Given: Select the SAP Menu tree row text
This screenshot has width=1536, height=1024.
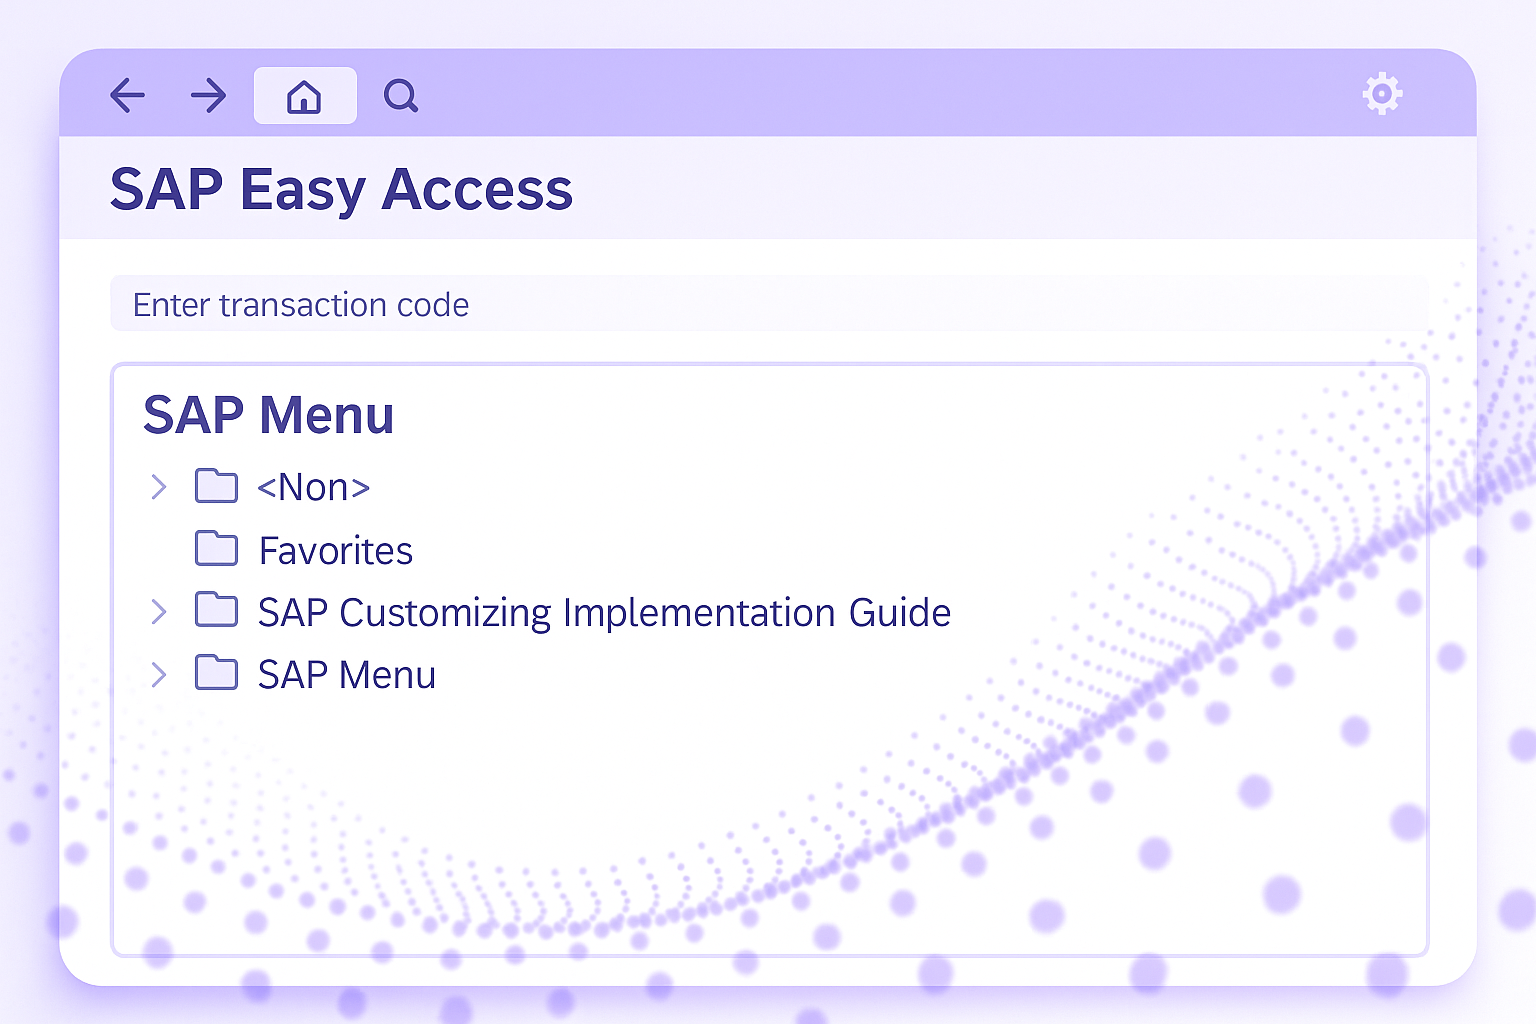Looking at the screenshot, I should pyautogui.click(x=347, y=675).
